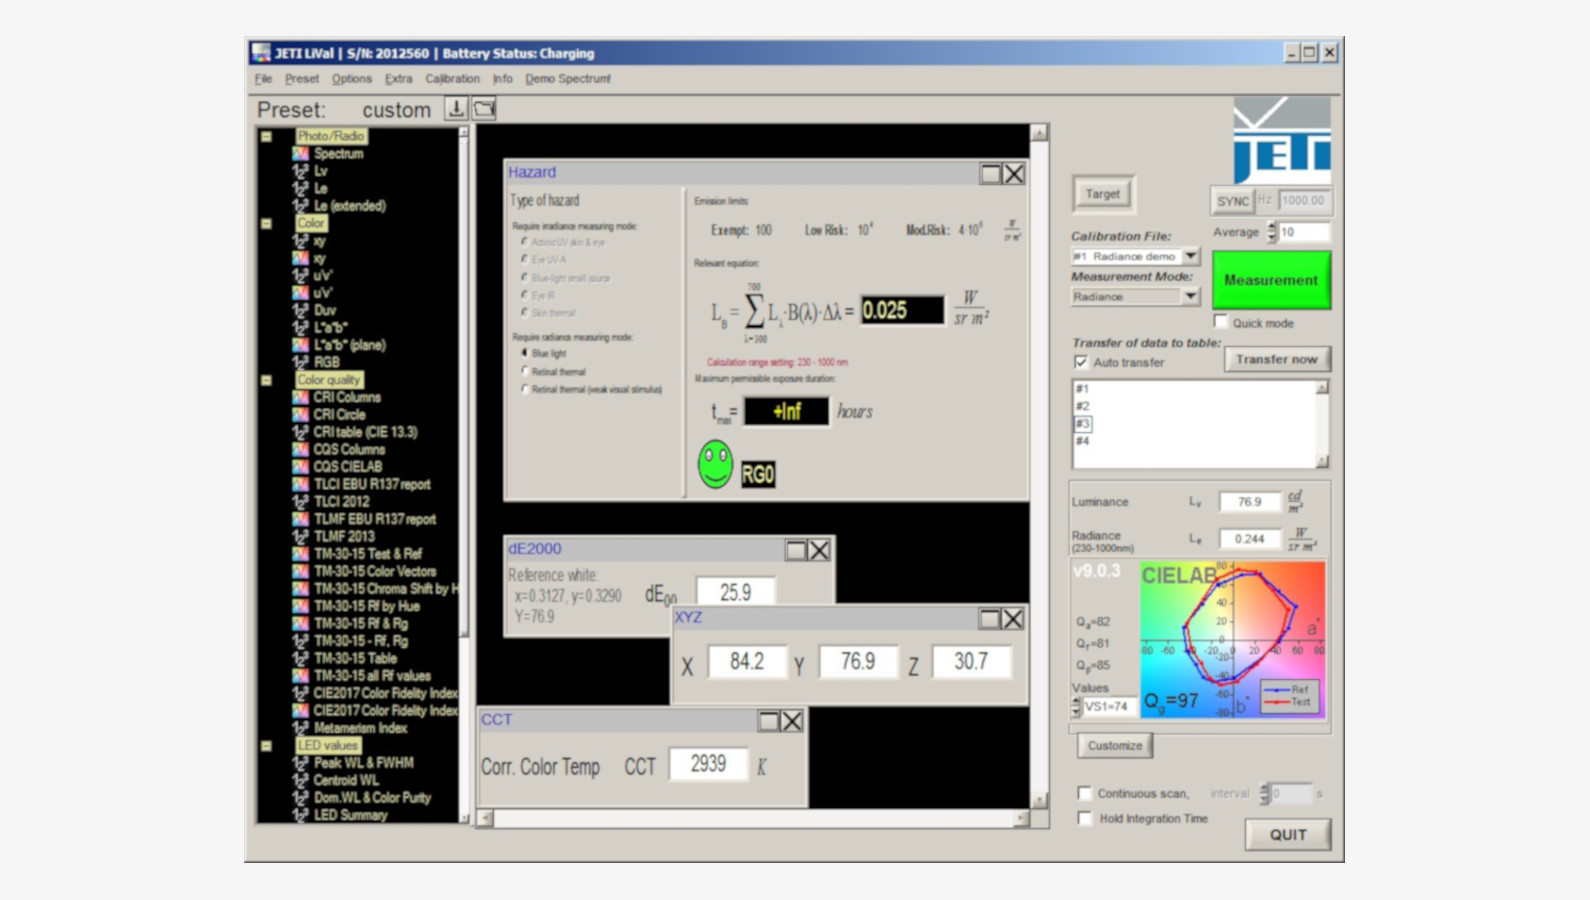Click the save preset download icon

click(456, 108)
